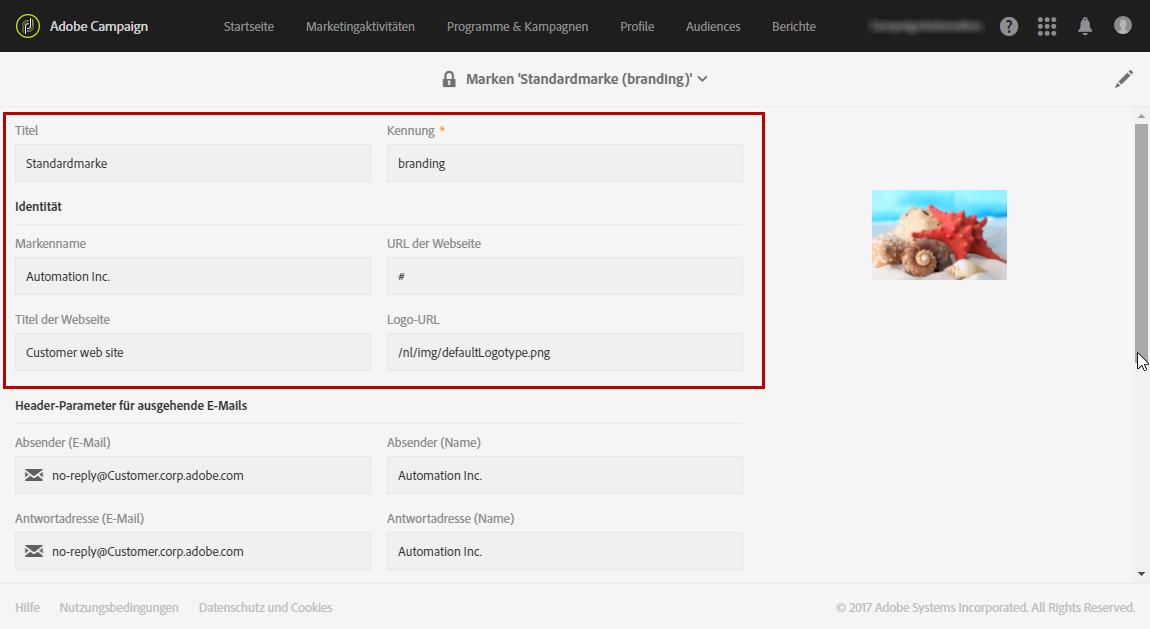Click the Antwortadresse (Name) field
This screenshot has height=629, width=1150.
(x=565, y=551)
